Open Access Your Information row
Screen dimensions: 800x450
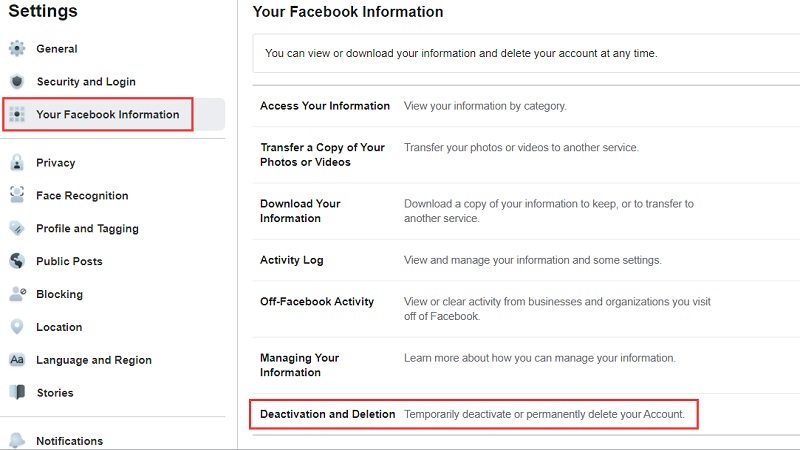(x=325, y=106)
